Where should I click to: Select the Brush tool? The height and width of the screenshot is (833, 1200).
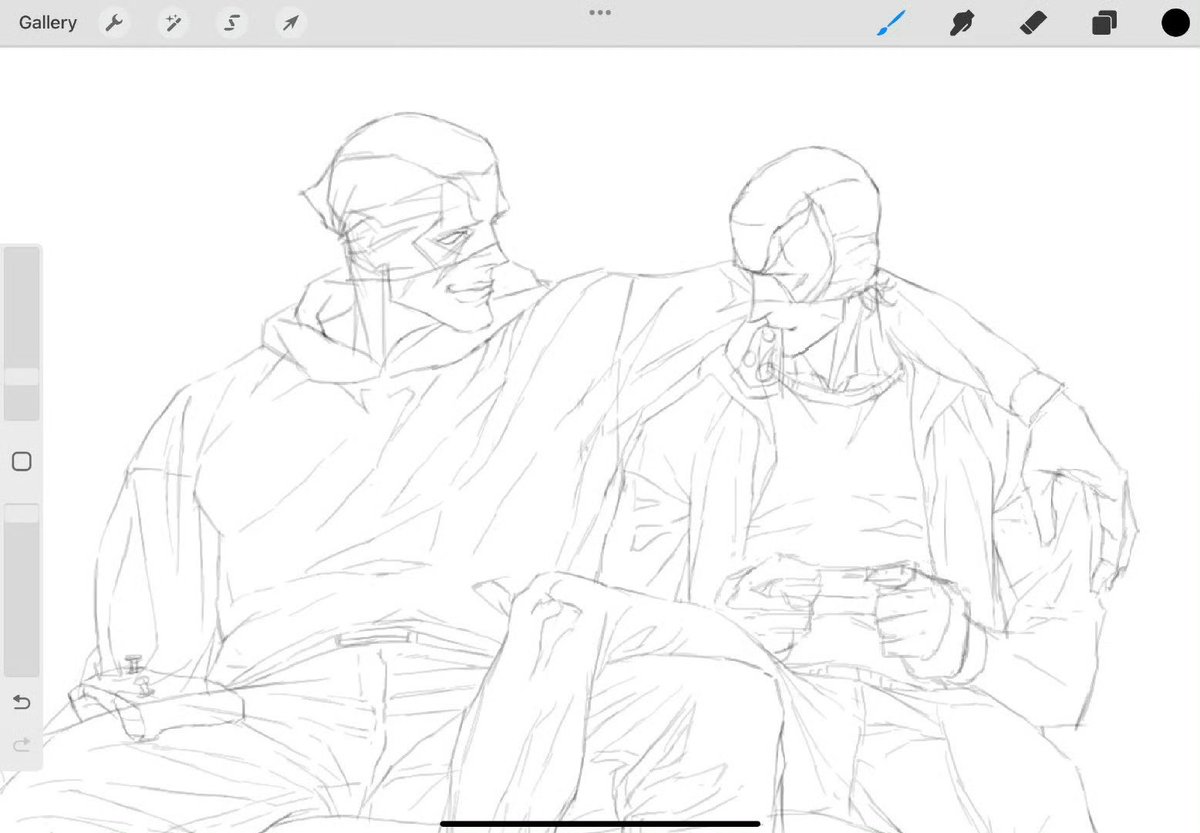[890, 23]
